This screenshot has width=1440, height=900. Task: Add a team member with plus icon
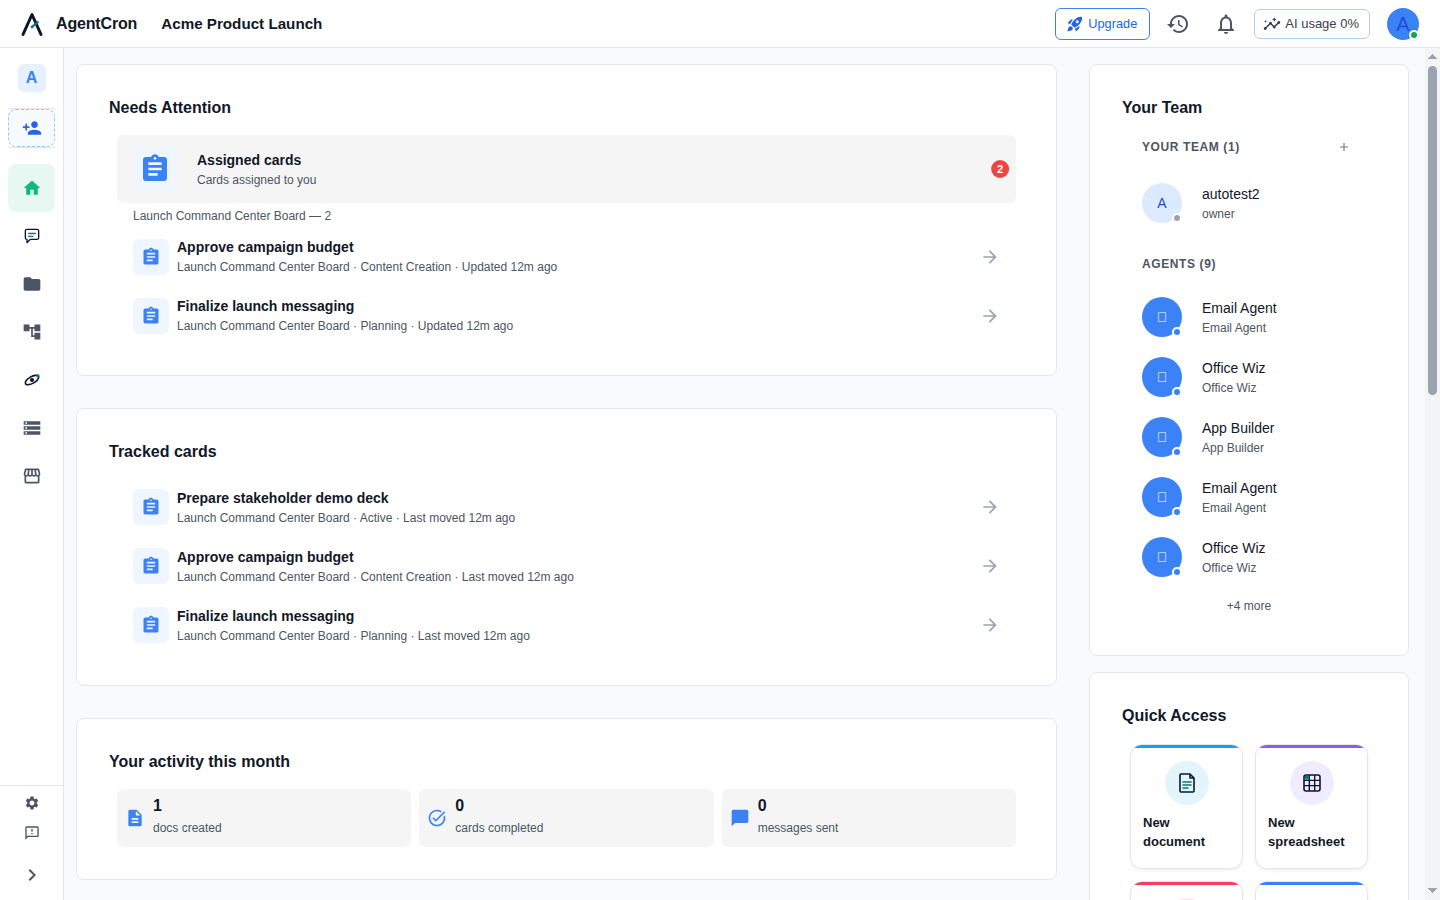coord(1344,147)
